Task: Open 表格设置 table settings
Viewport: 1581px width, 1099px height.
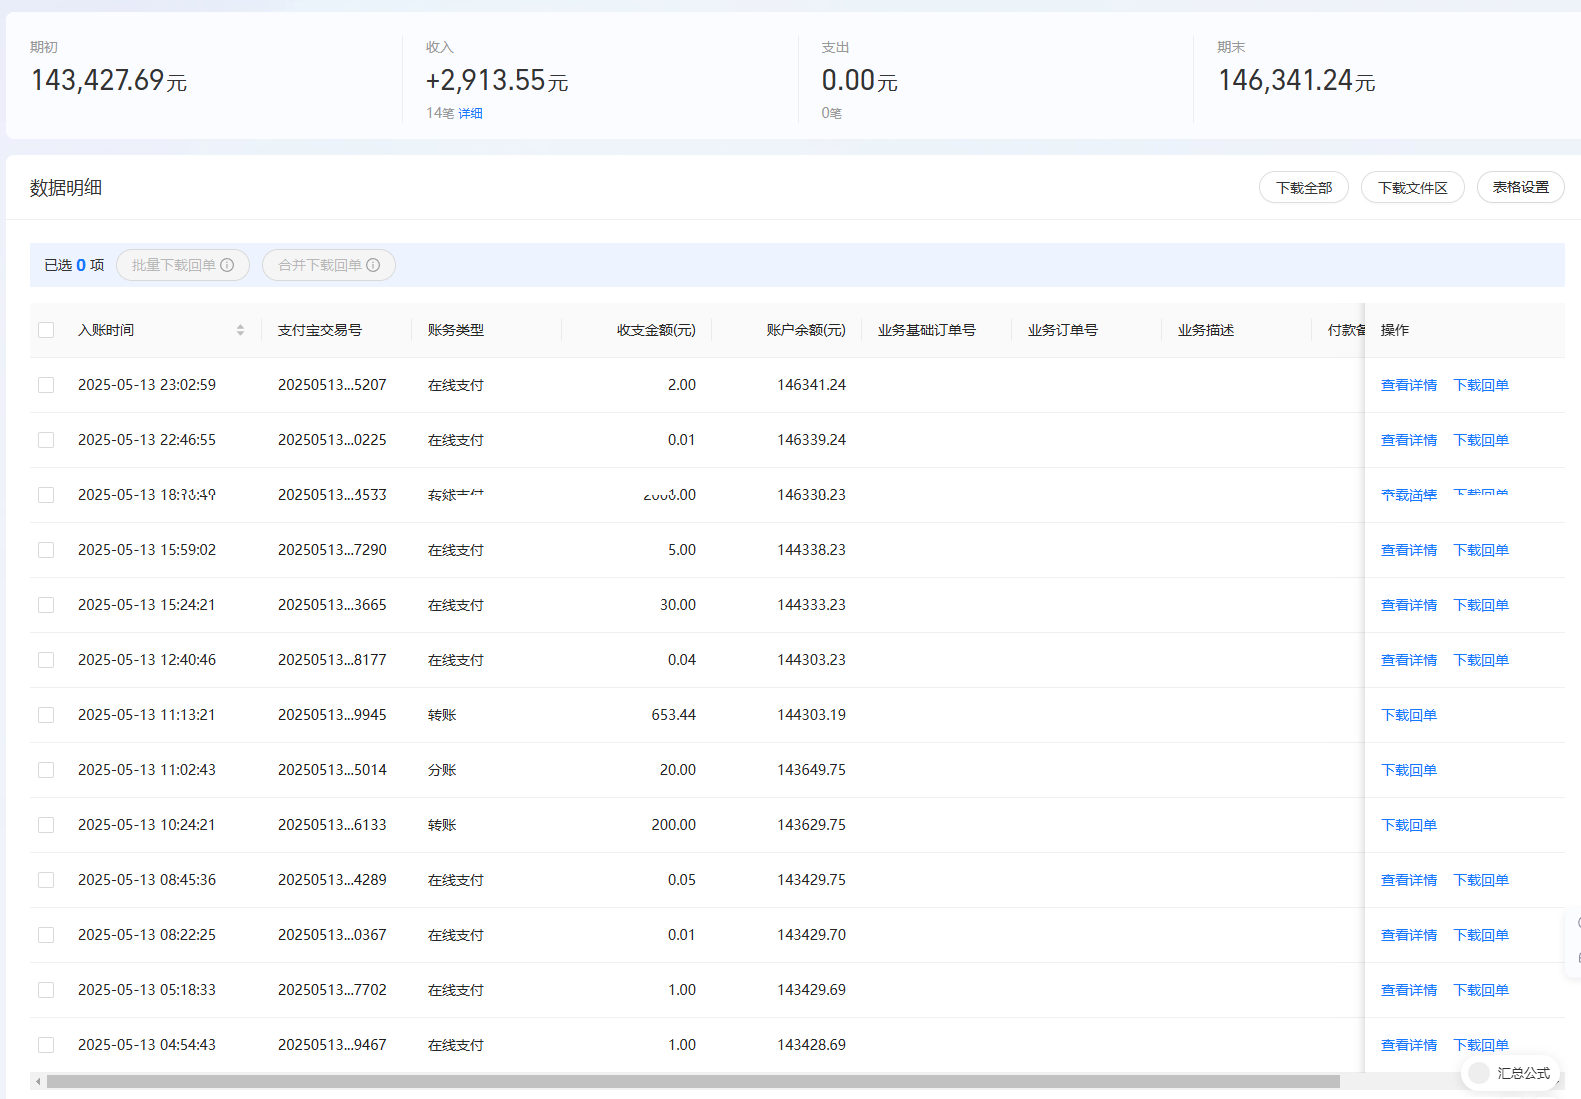Action: [x=1520, y=187]
